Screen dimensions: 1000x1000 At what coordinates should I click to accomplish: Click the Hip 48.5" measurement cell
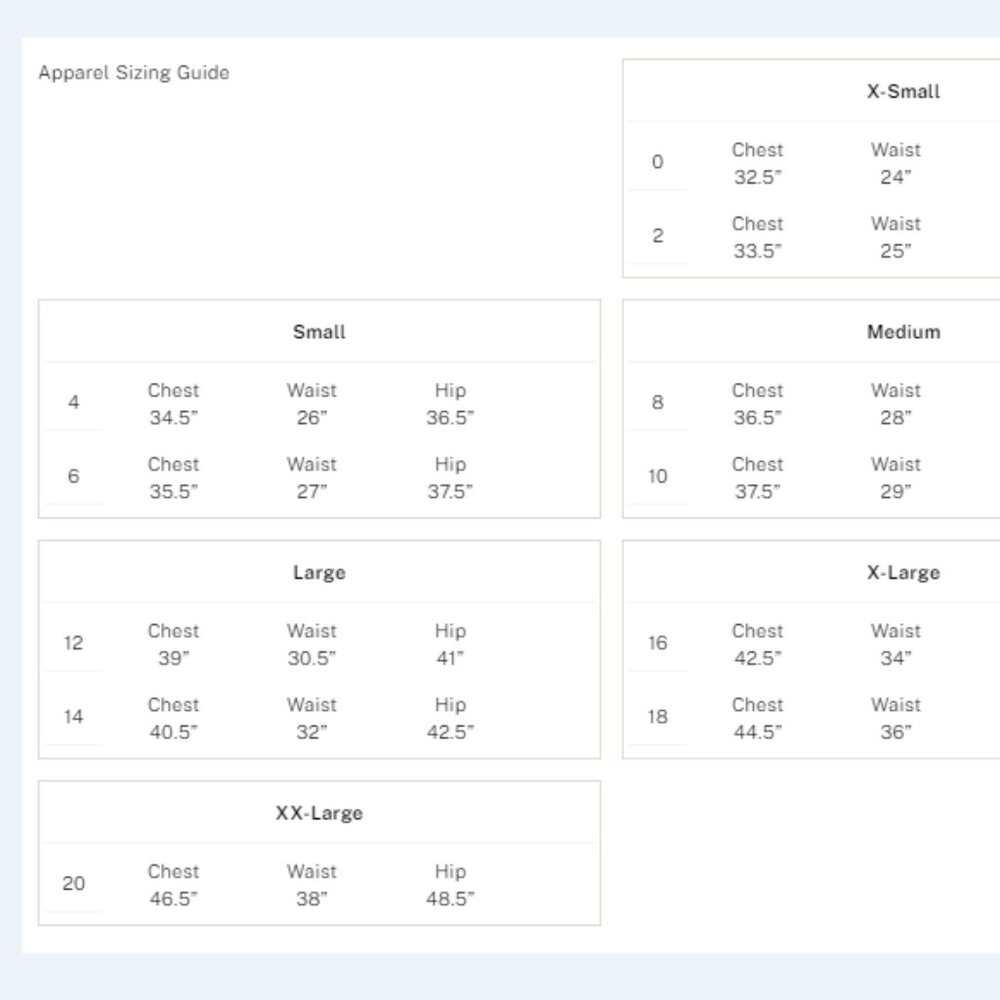tap(450, 885)
